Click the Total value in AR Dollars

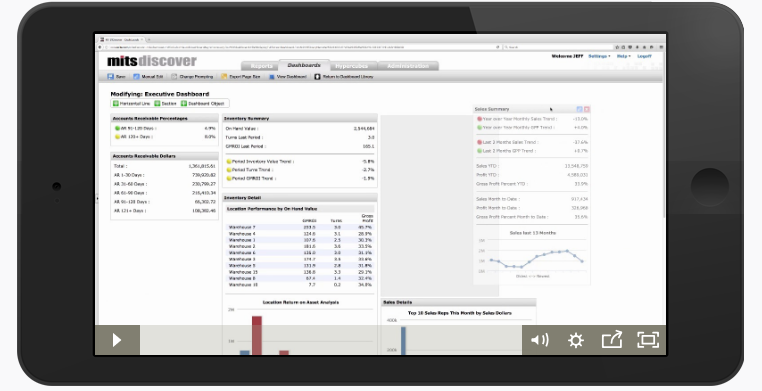tap(202, 166)
